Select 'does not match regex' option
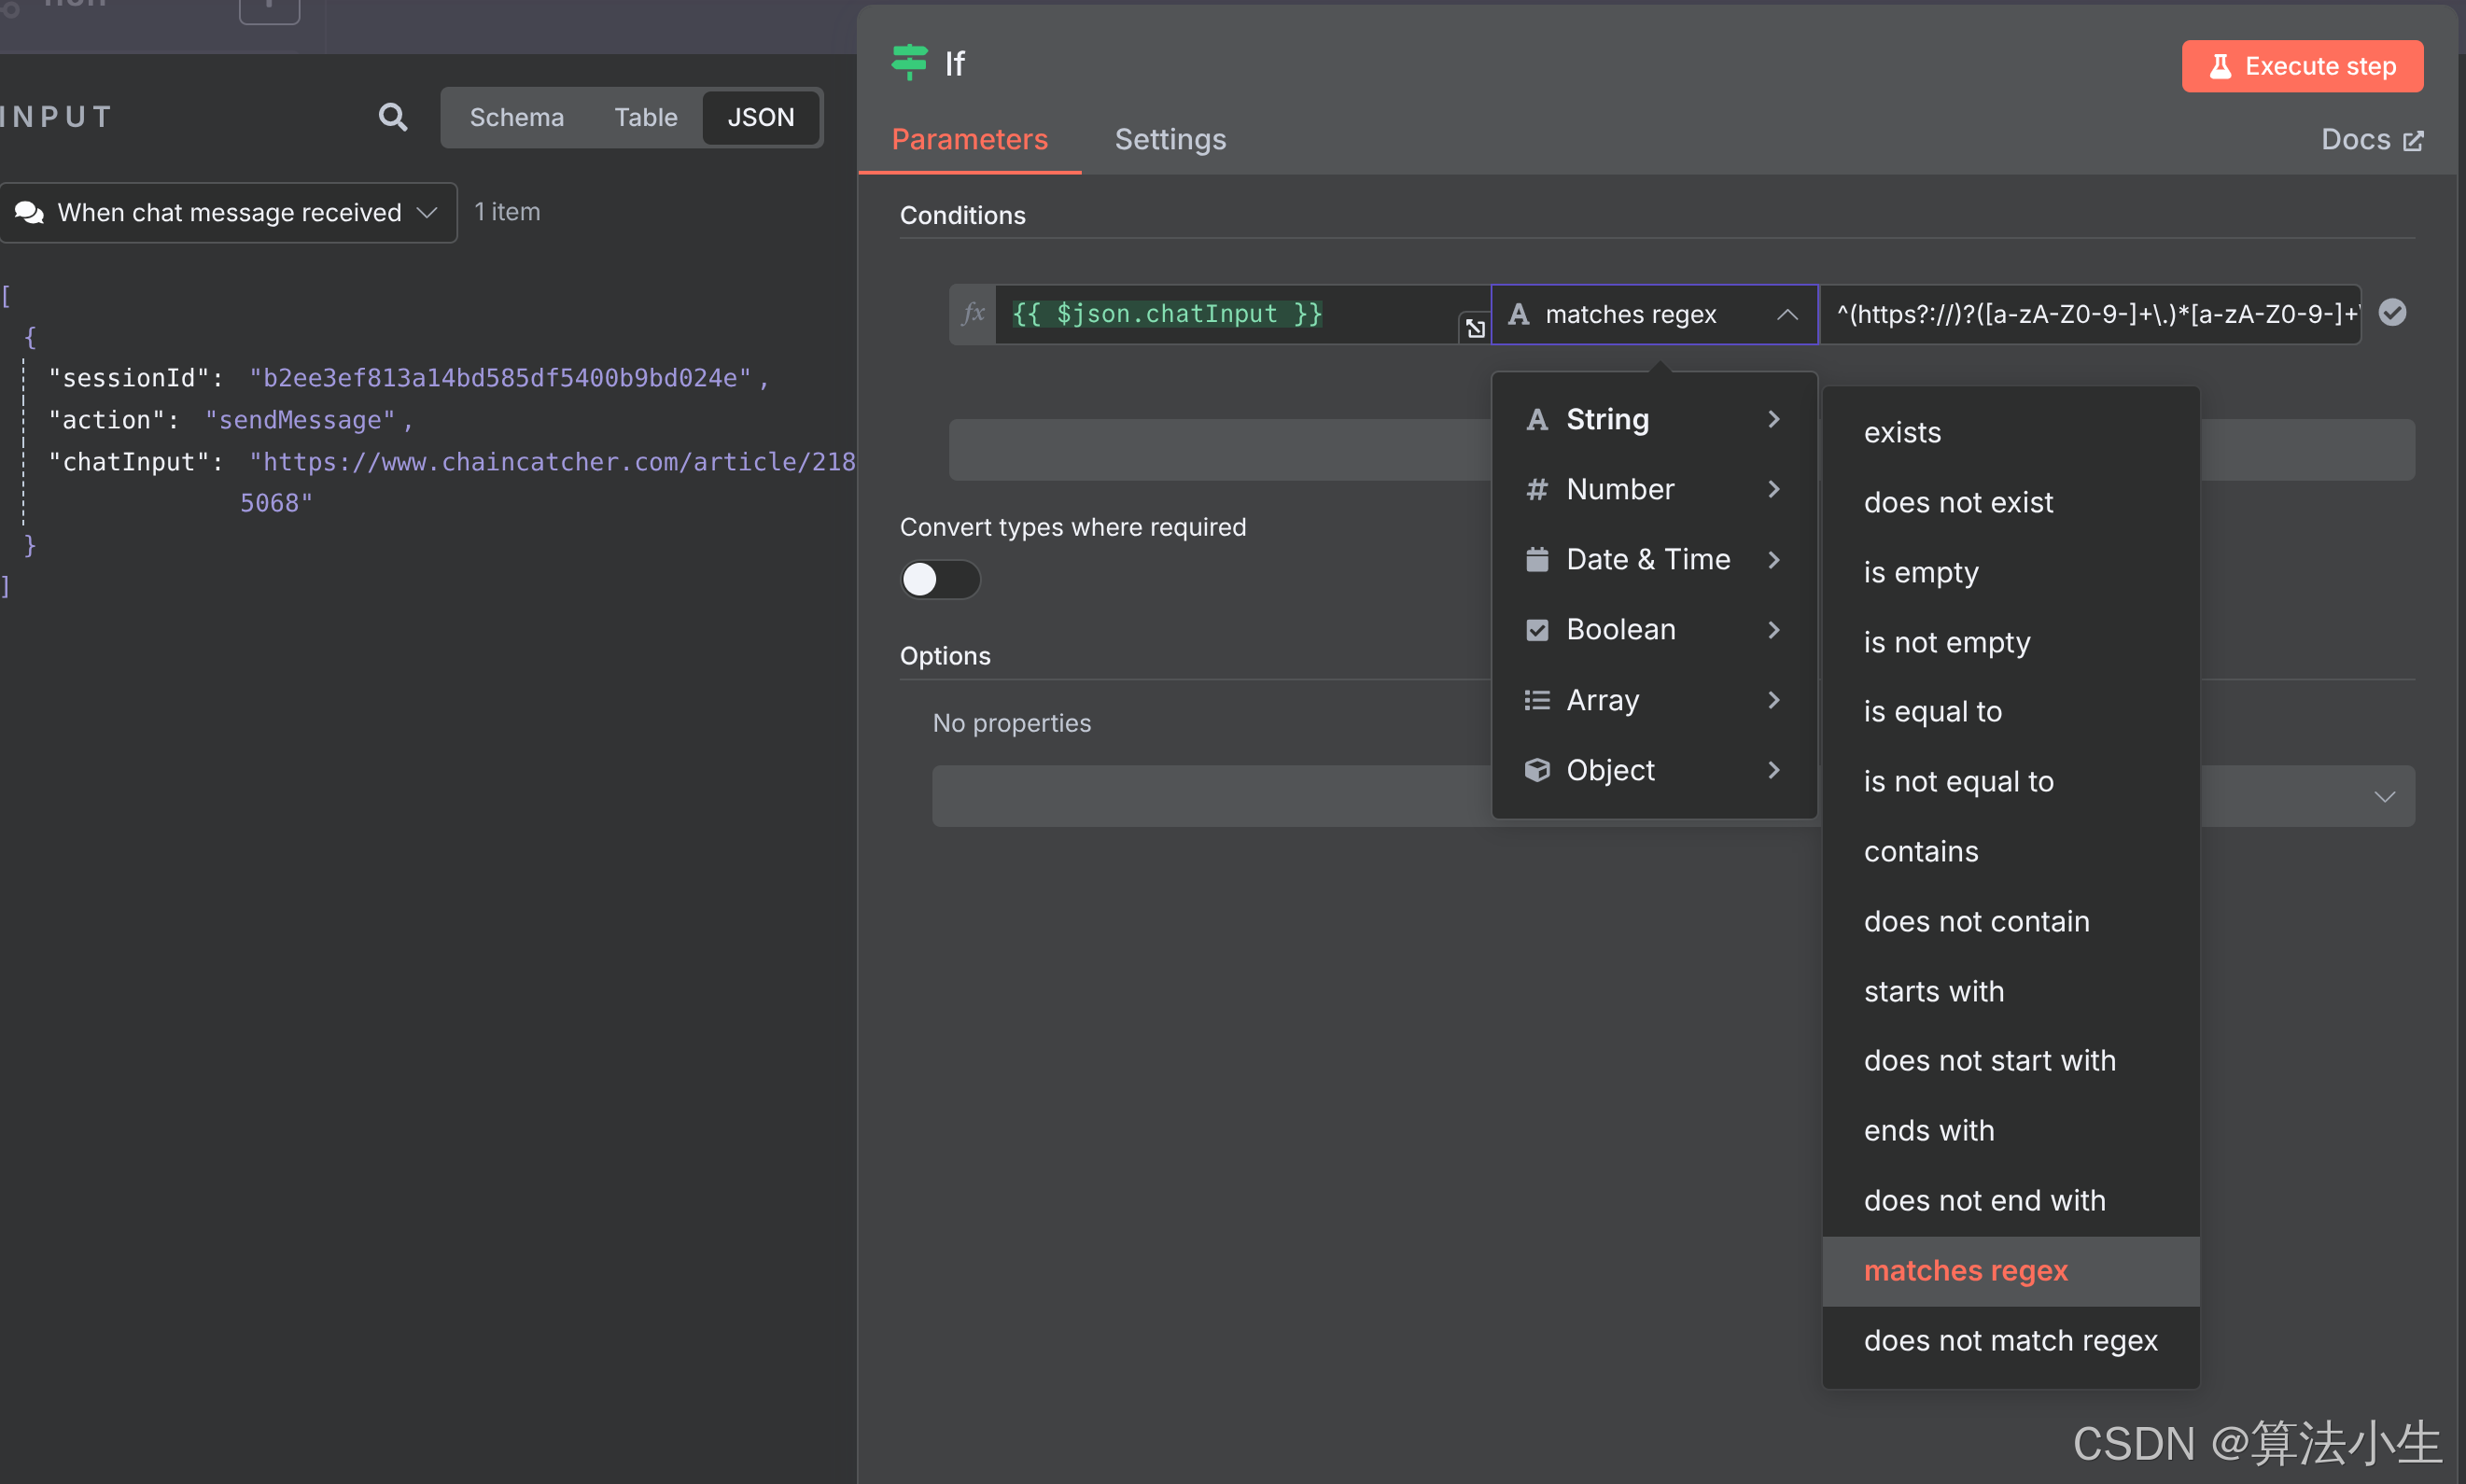The height and width of the screenshot is (1484, 2466). (2010, 1340)
